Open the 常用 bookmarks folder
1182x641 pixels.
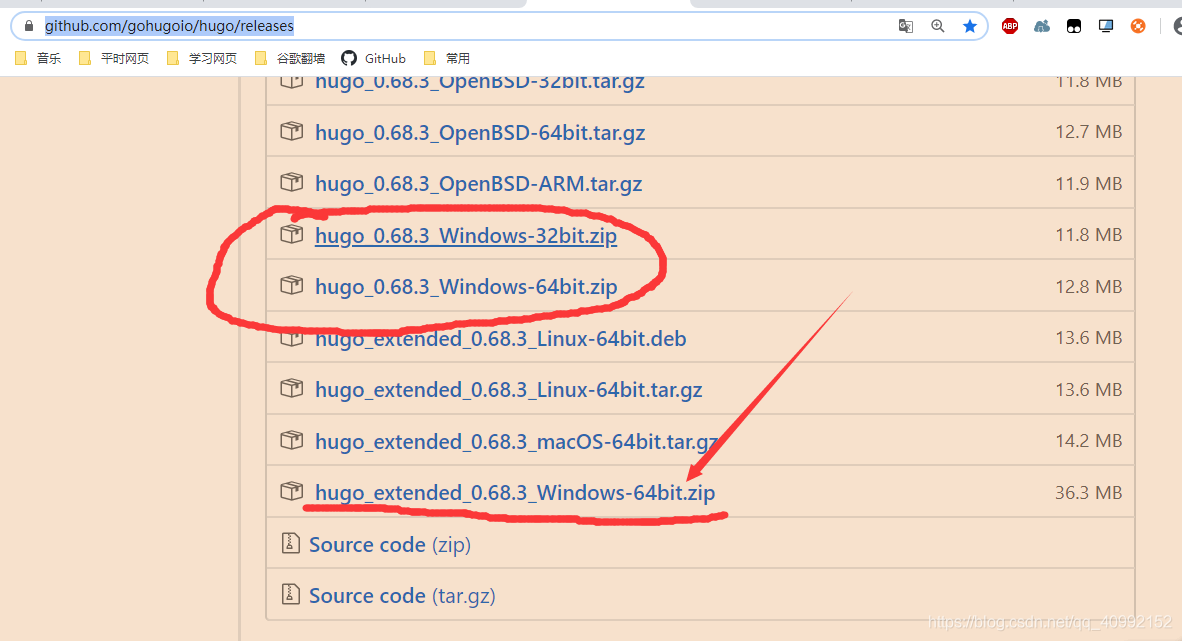(x=447, y=58)
